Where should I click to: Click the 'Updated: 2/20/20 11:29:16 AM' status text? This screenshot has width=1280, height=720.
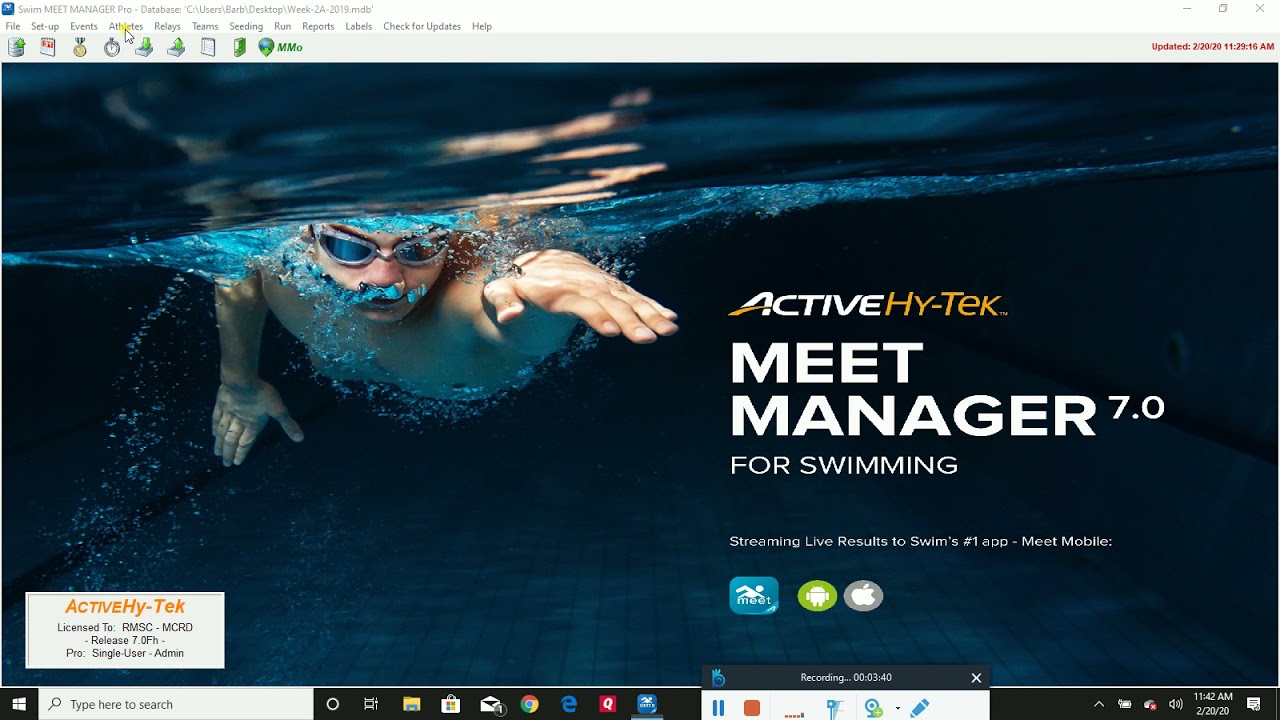pos(1213,46)
